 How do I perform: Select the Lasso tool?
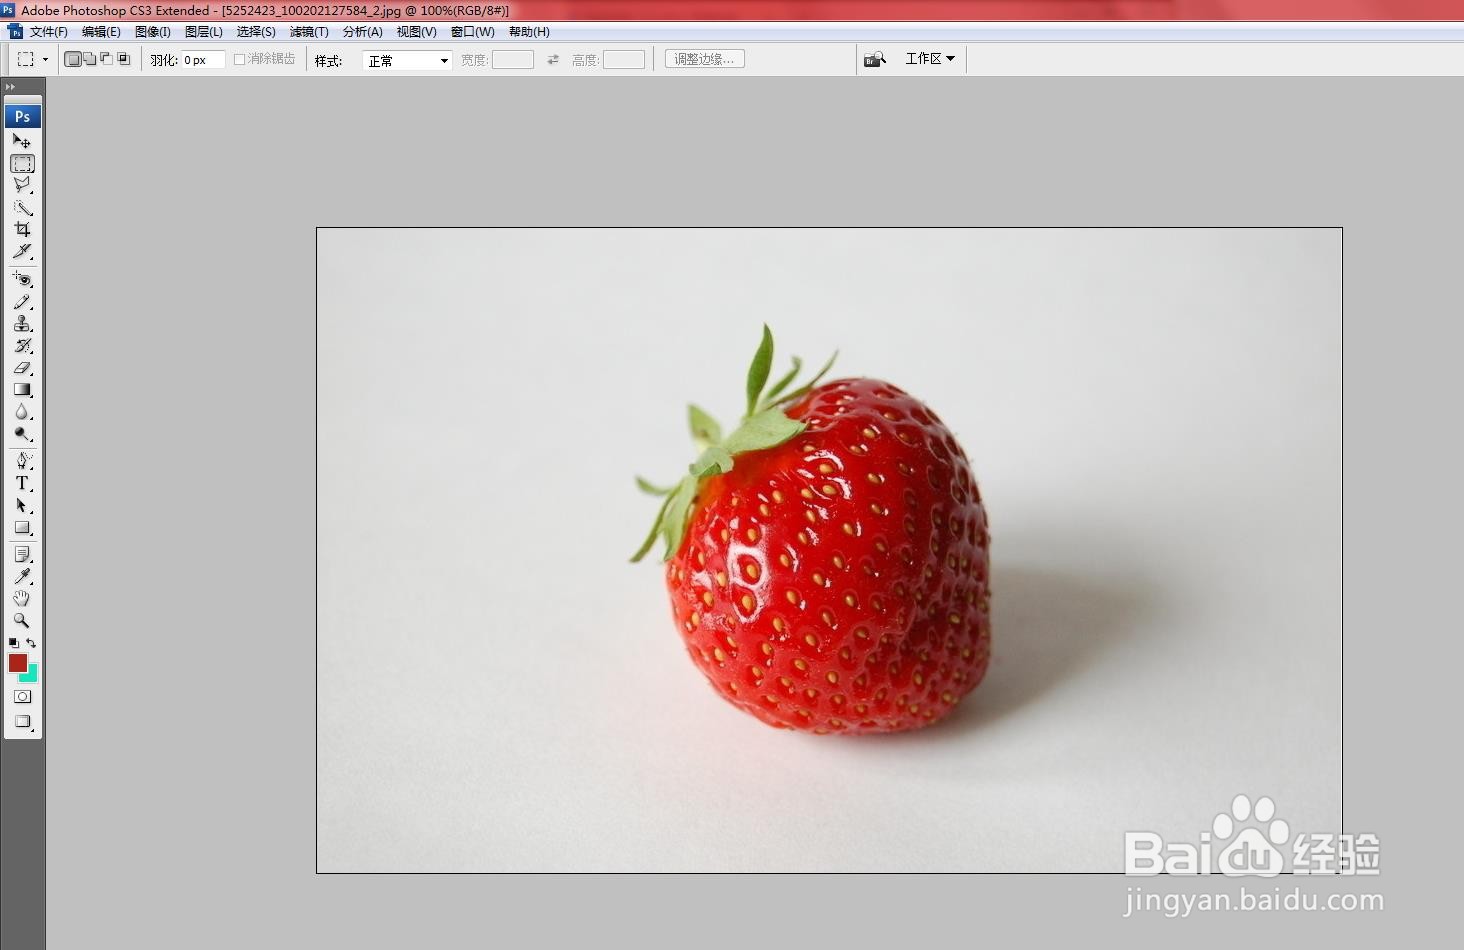[22, 185]
